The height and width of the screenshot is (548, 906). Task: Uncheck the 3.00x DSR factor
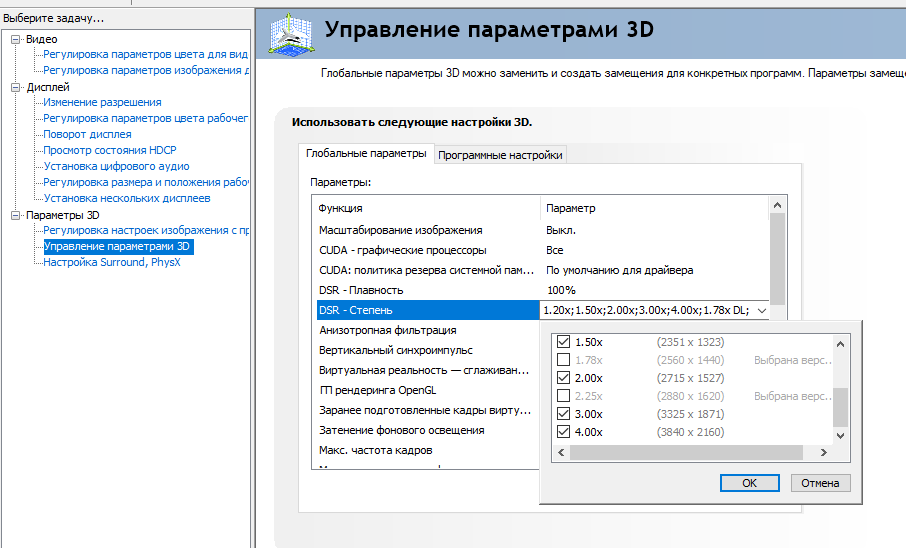pyautogui.click(x=563, y=413)
